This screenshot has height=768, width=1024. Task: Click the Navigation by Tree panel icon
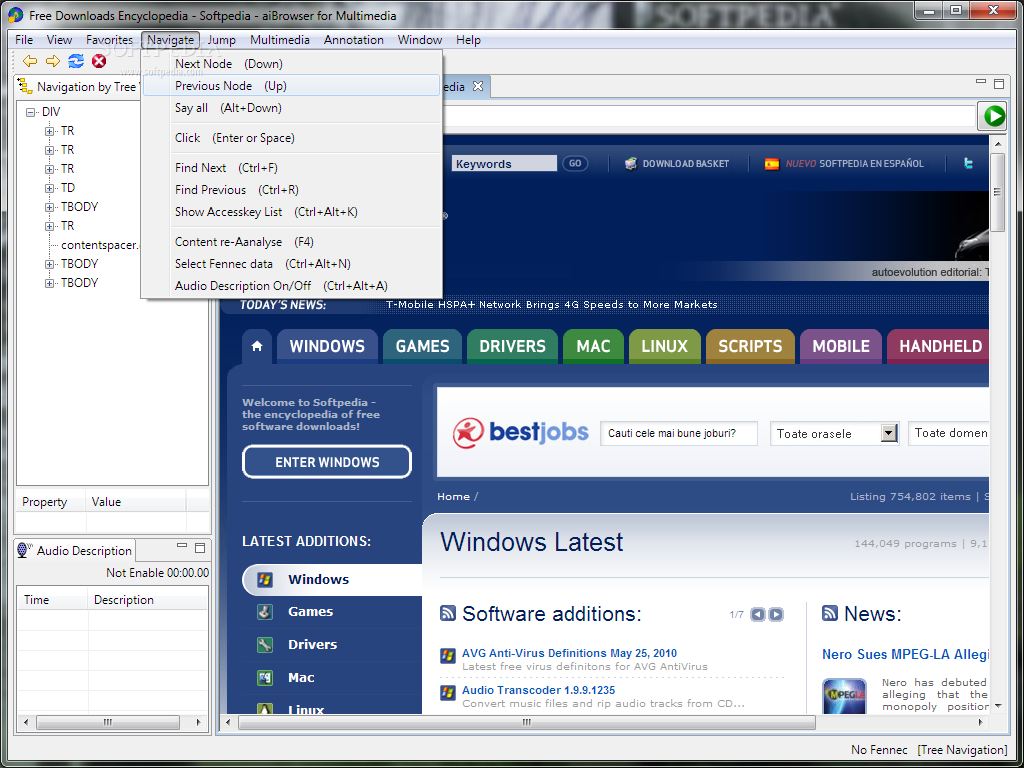pyautogui.click(x=25, y=86)
